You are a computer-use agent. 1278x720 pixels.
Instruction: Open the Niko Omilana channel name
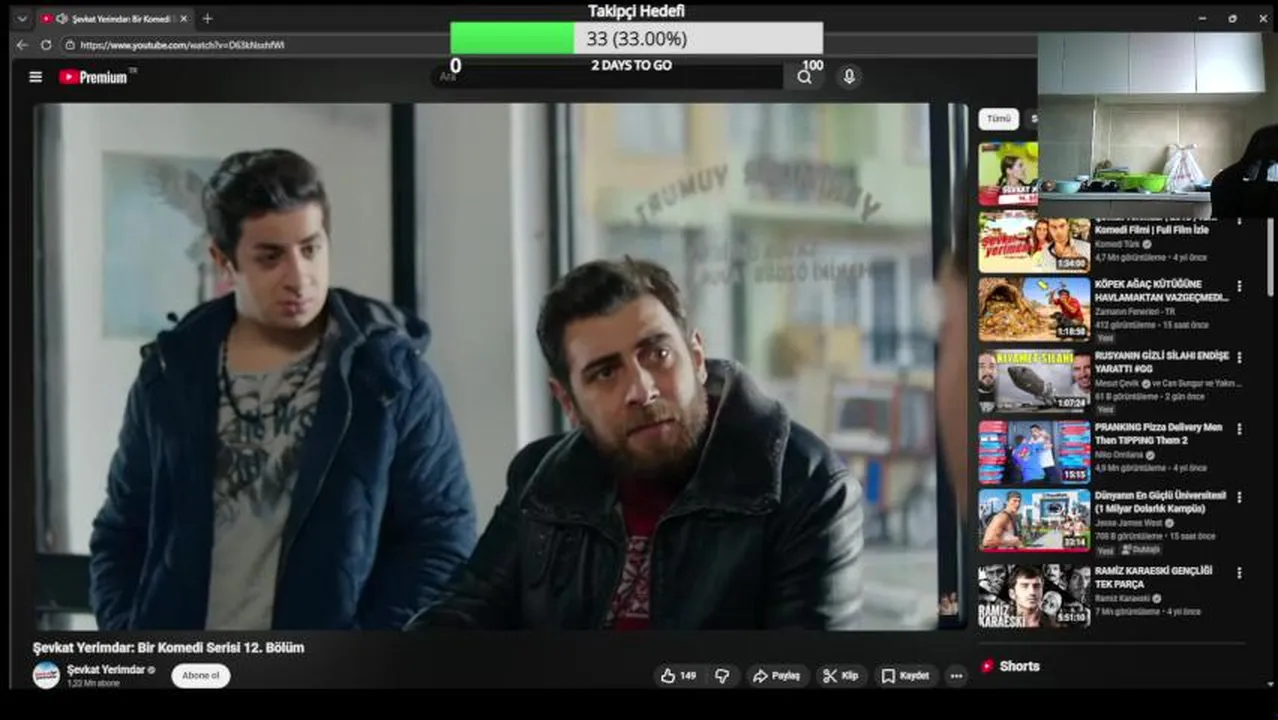[1121, 454]
